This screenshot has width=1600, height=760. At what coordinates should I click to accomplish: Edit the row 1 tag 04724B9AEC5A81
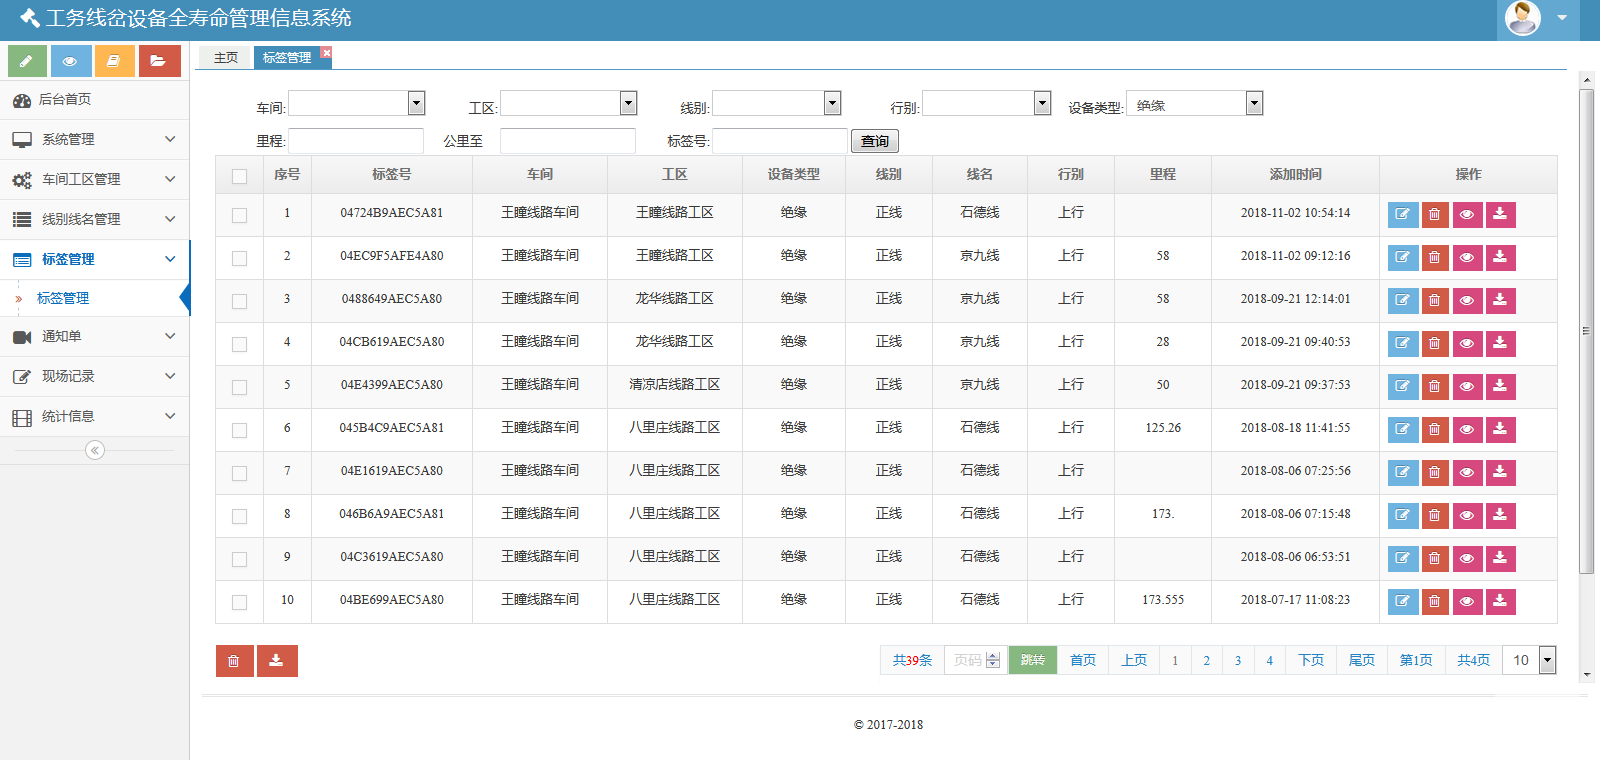(x=1402, y=214)
